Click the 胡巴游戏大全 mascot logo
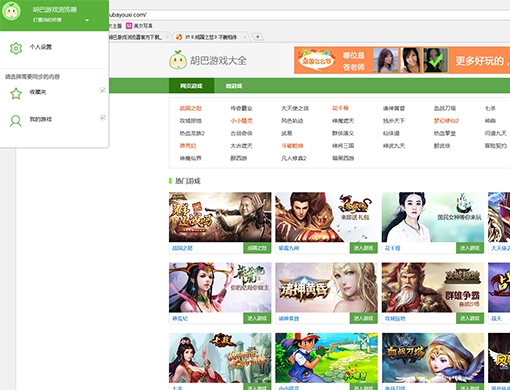The image size is (510, 390). (x=178, y=60)
